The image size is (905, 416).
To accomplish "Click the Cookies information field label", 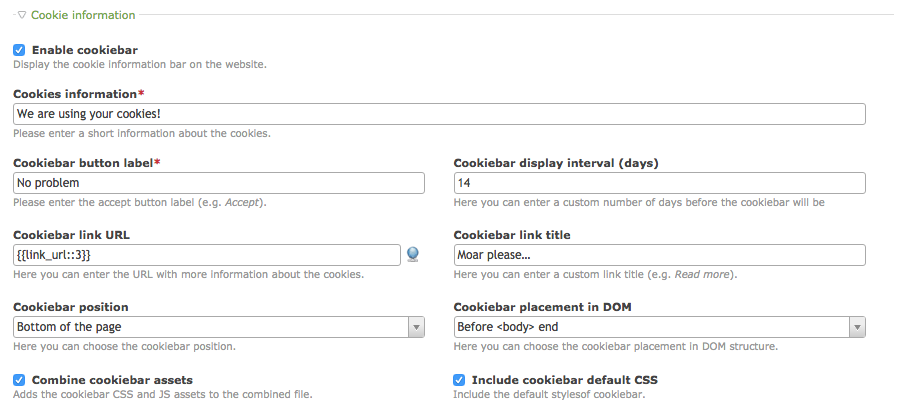I will [x=75, y=94].
